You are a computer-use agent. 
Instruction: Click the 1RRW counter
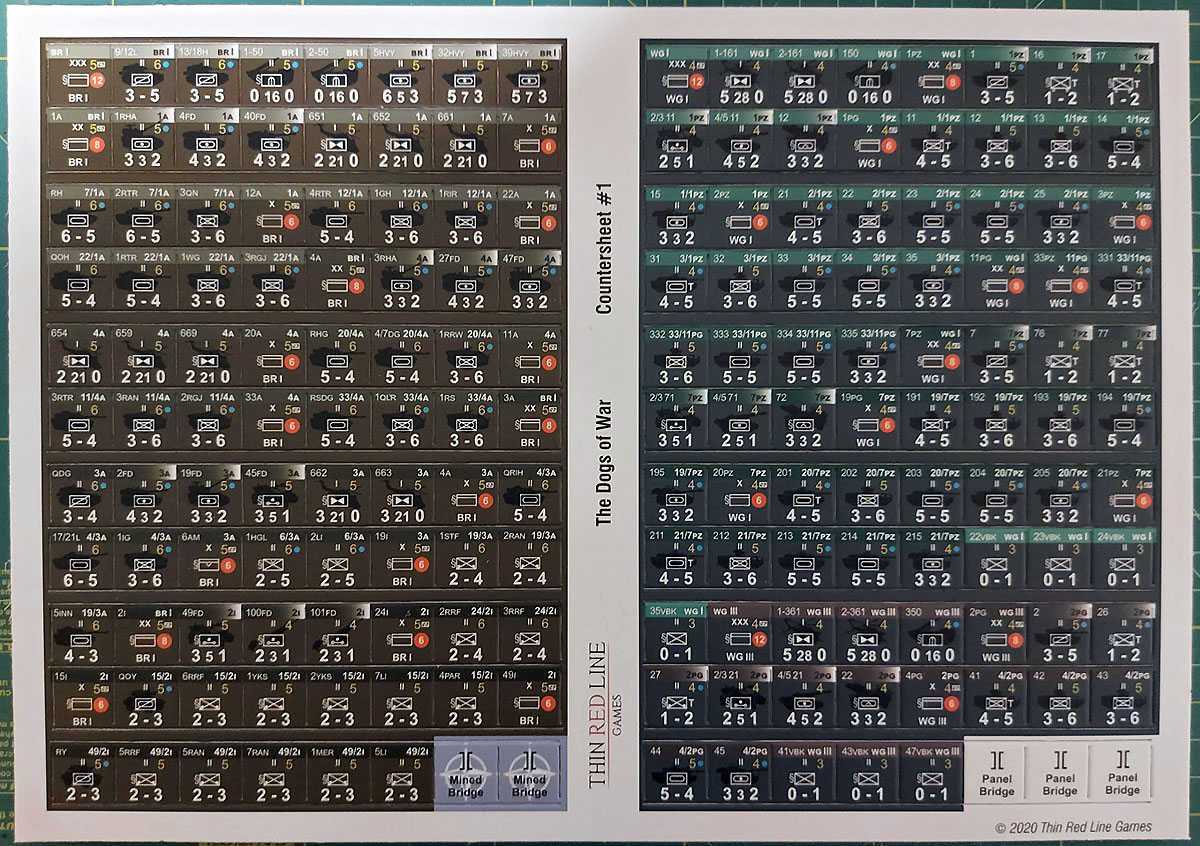coord(465,356)
